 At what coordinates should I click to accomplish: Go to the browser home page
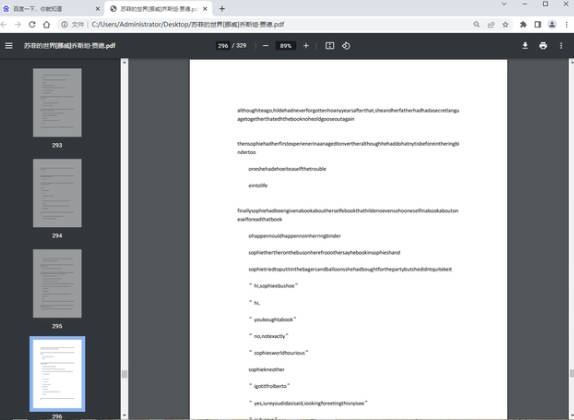46,25
